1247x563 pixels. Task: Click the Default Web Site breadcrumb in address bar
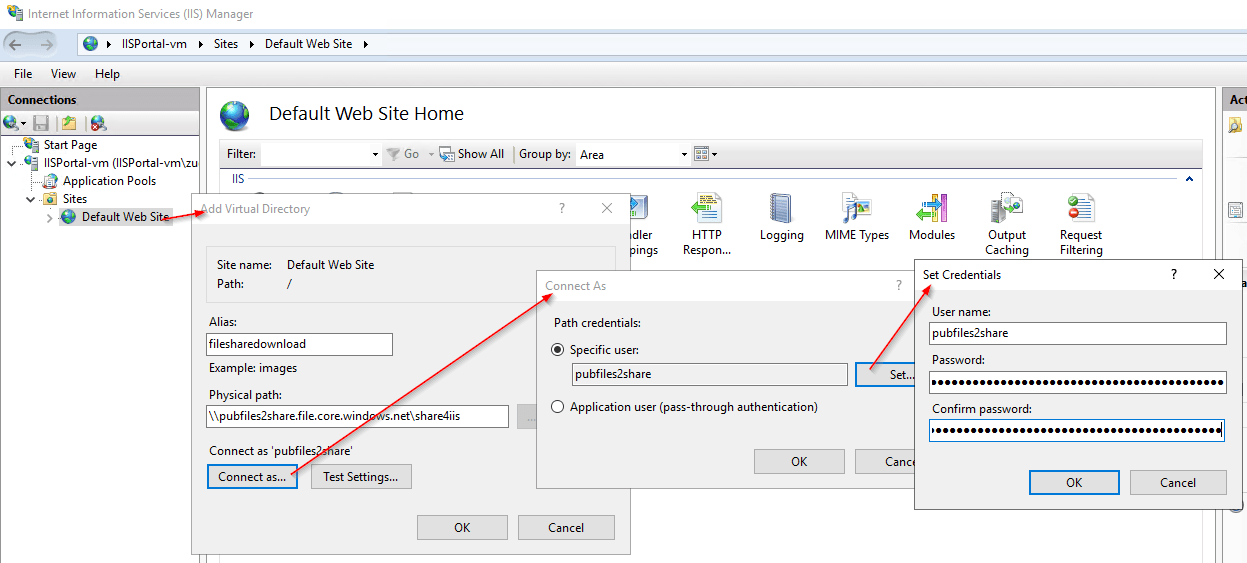point(308,44)
